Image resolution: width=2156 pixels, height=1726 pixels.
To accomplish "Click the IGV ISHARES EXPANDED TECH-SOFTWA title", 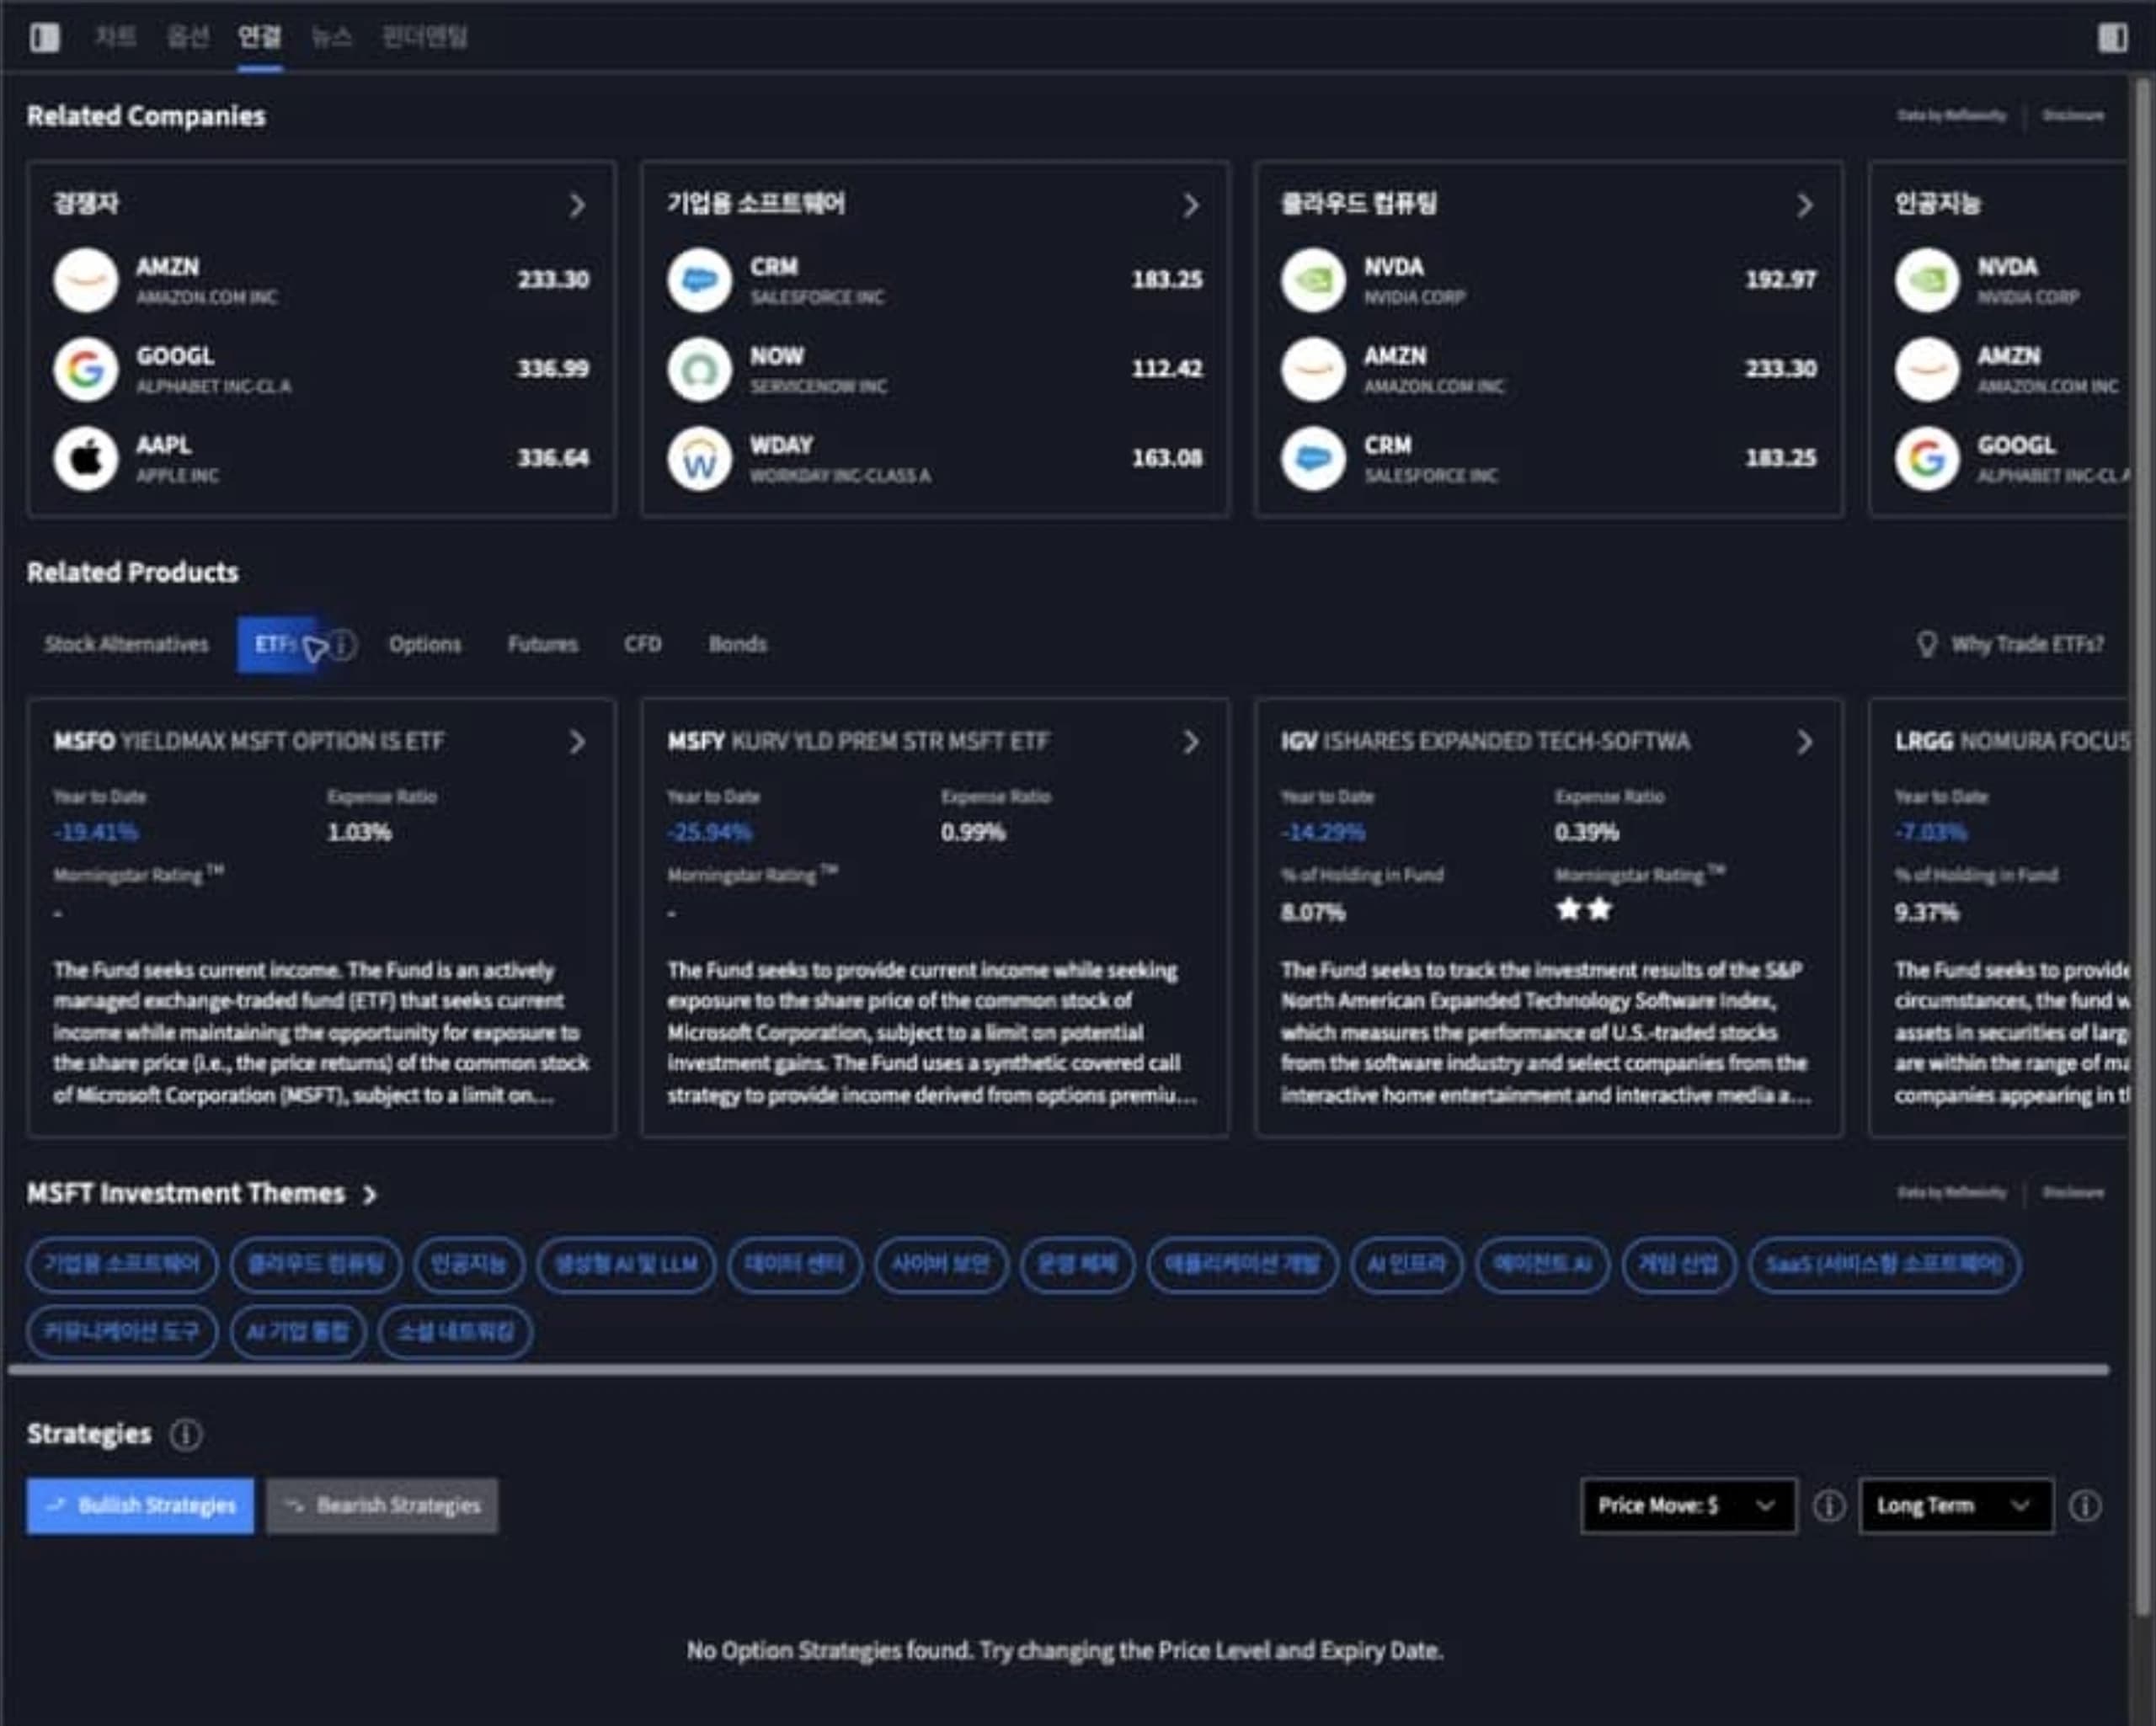I will 1486,742.
